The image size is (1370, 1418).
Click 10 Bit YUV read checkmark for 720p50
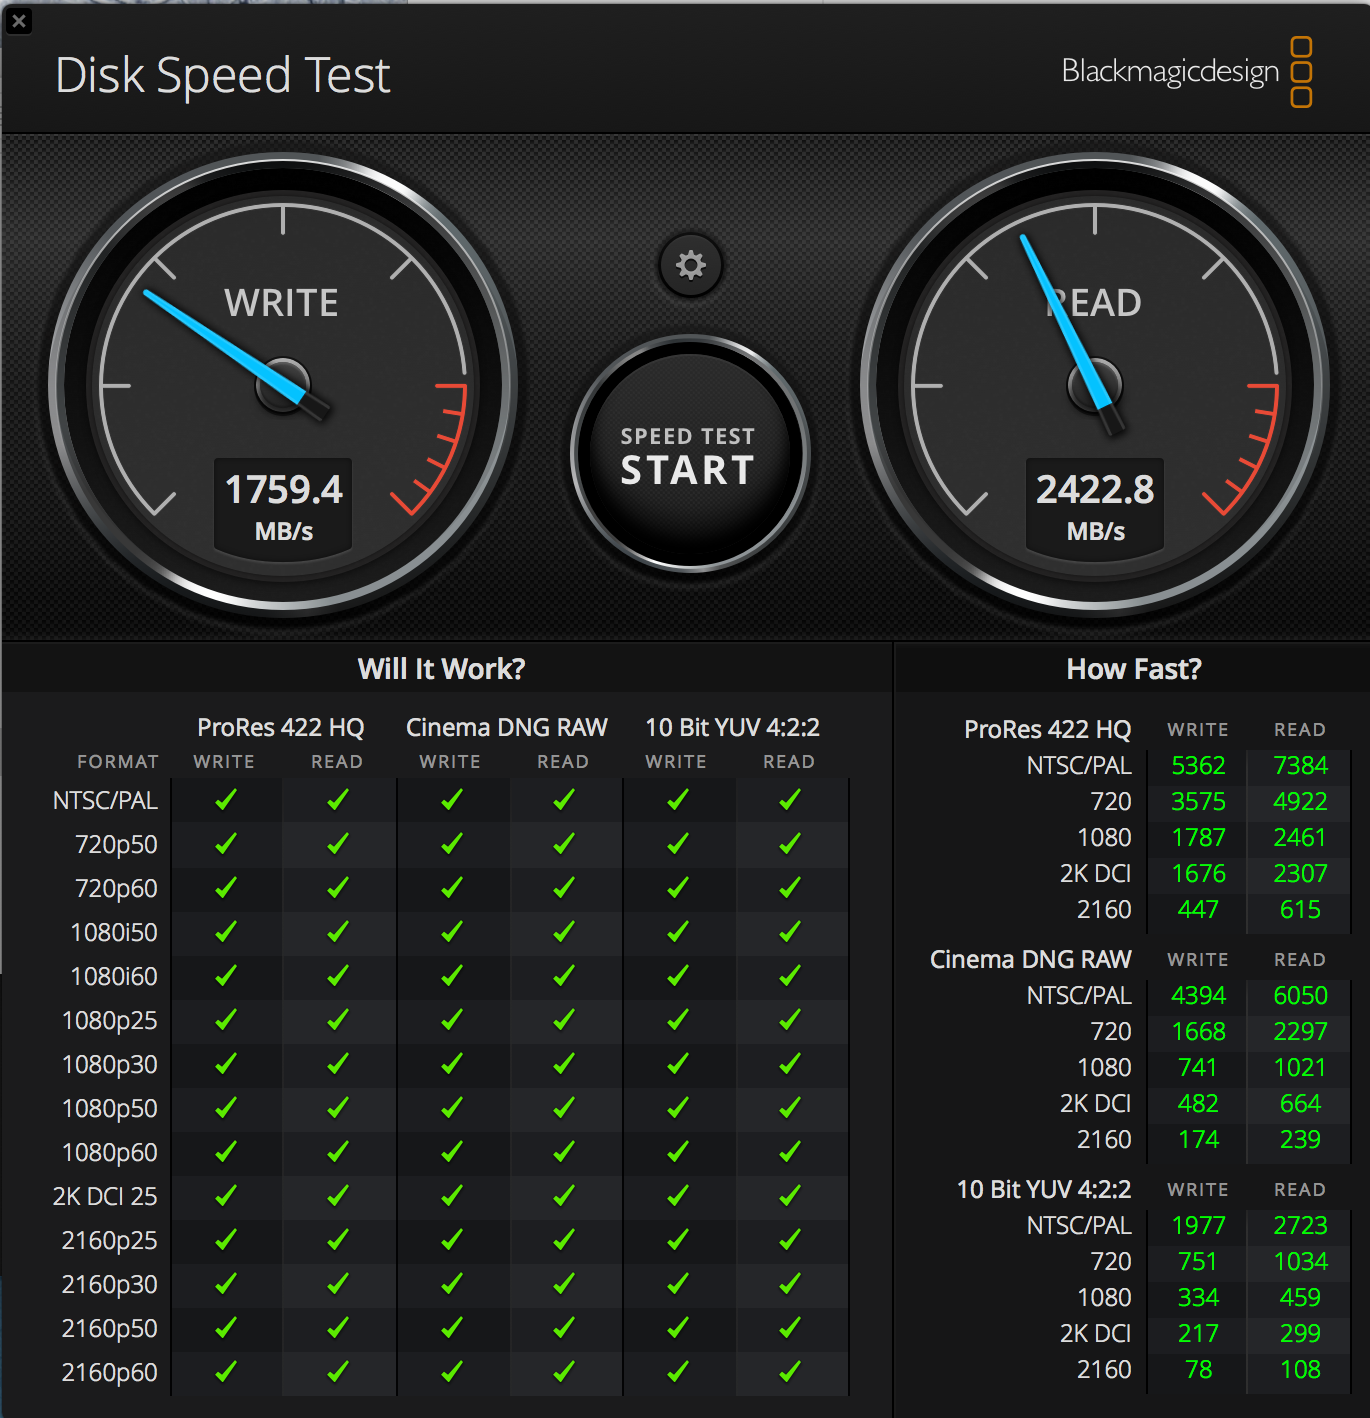(790, 844)
